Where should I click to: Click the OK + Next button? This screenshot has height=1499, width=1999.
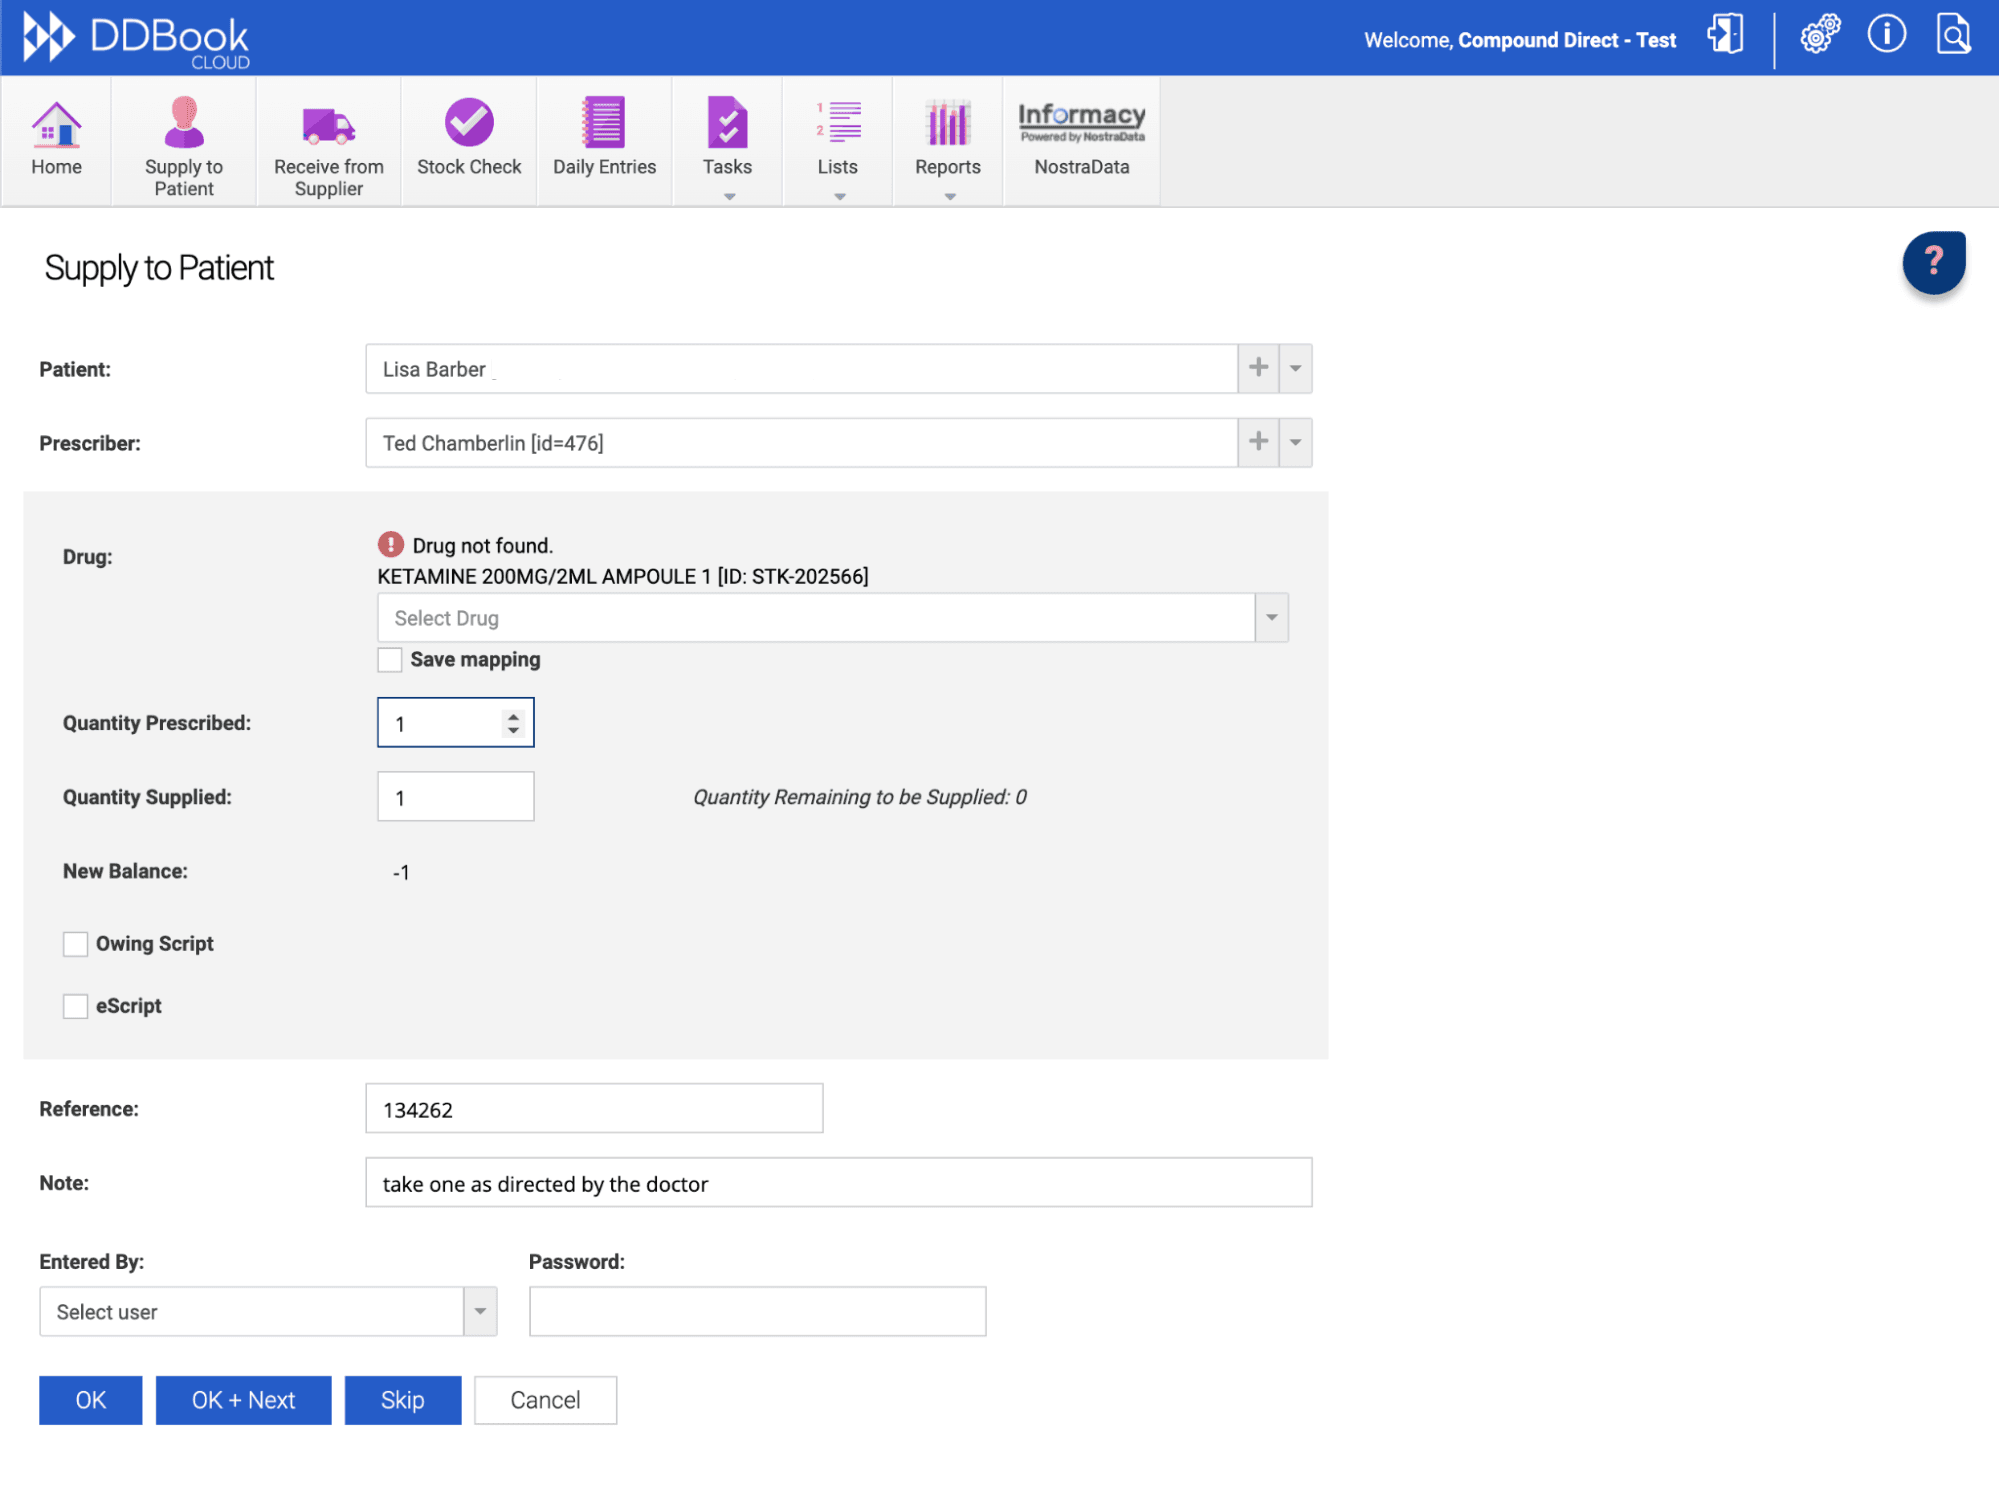[x=243, y=1399]
